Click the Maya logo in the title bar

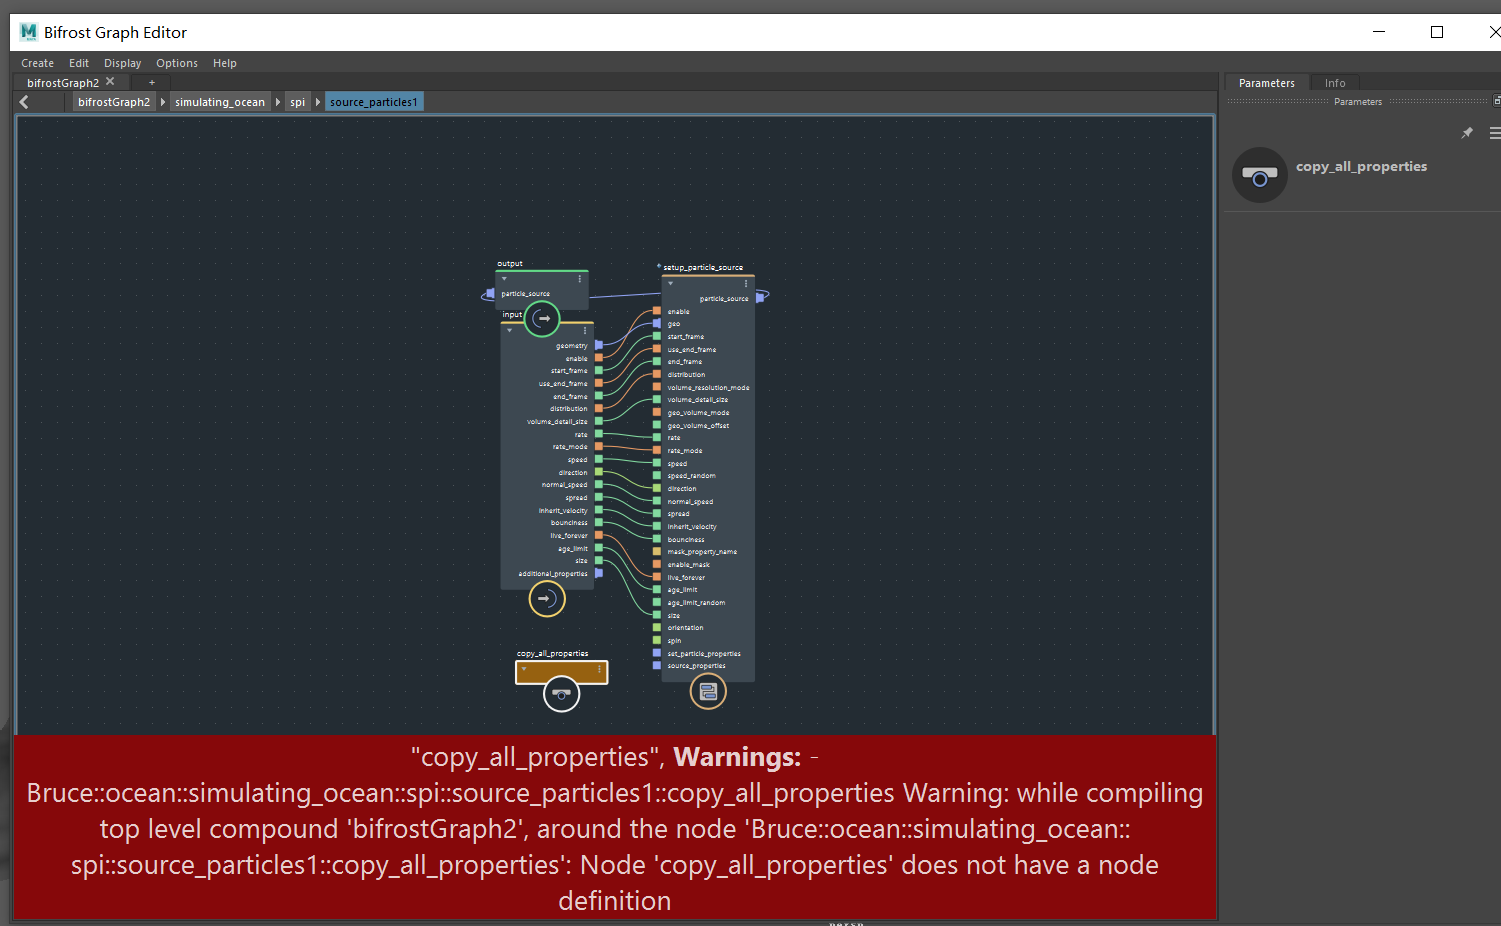click(27, 31)
